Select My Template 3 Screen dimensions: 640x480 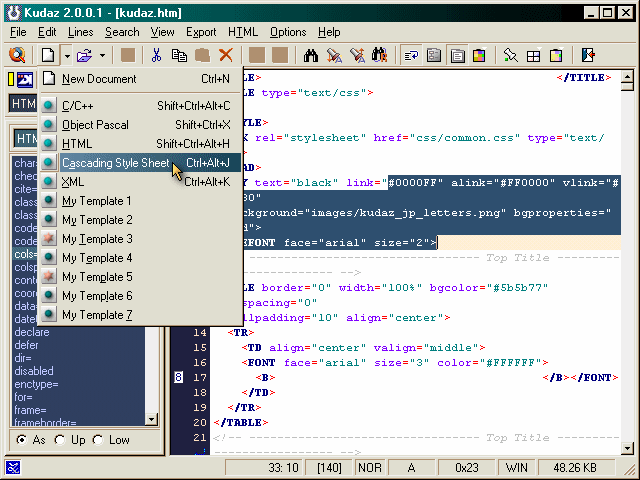pos(140,239)
